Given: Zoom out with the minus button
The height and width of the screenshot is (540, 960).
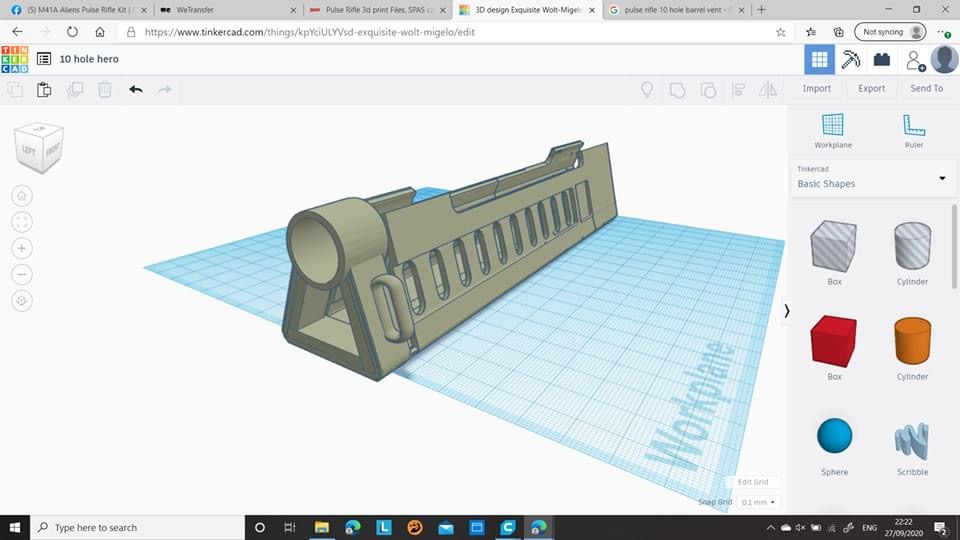Looking at the screenshot, I should tap(22, 274).
